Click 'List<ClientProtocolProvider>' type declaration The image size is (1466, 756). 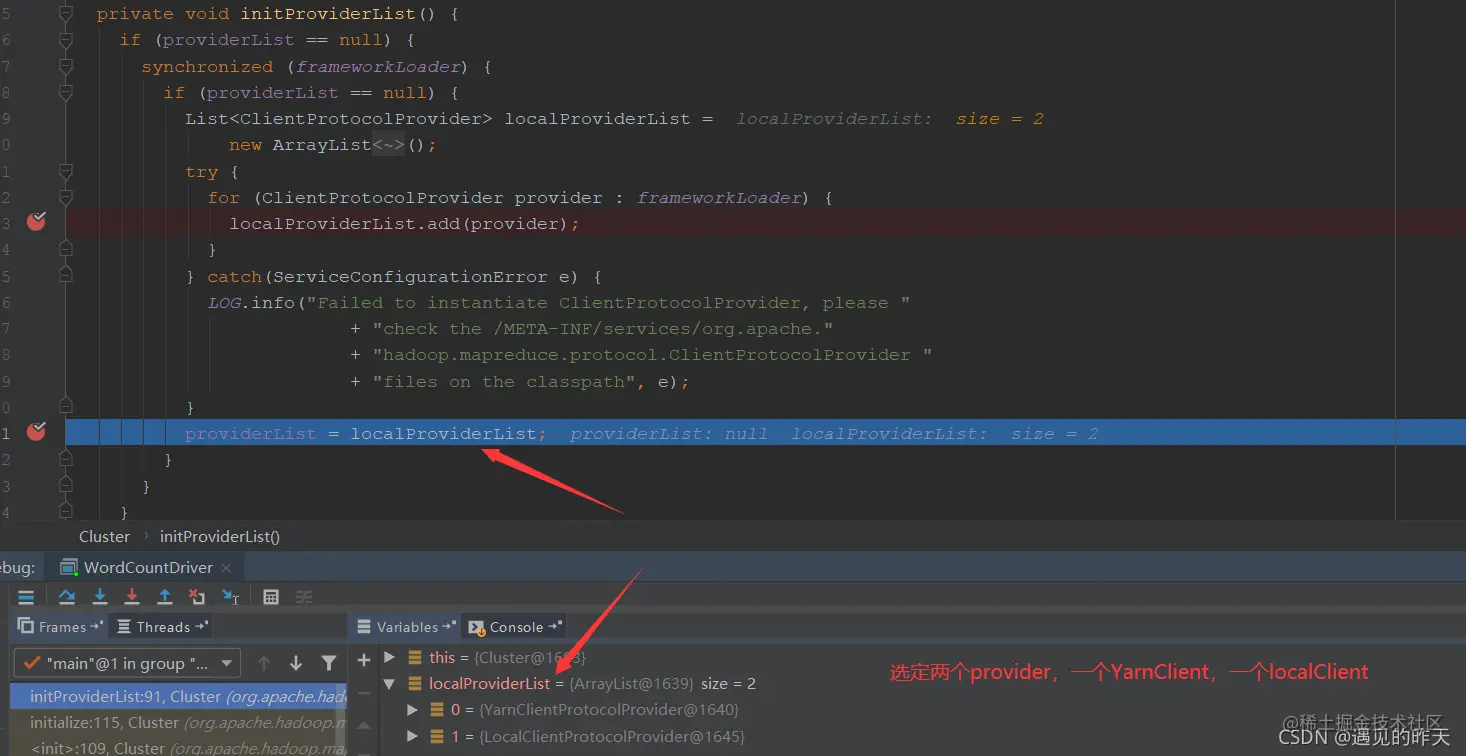pyautogui.click(x=339, y=119)
